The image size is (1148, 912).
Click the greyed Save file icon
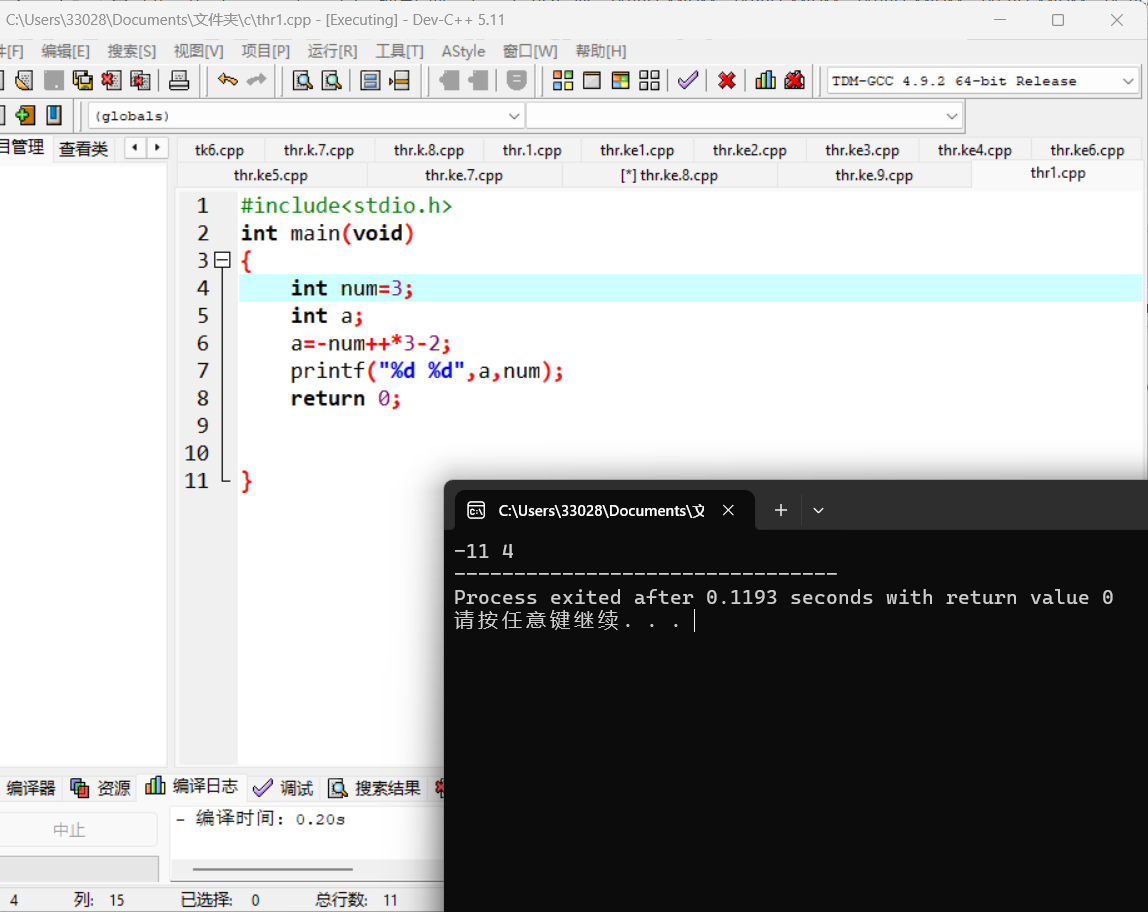coord(53,81)
